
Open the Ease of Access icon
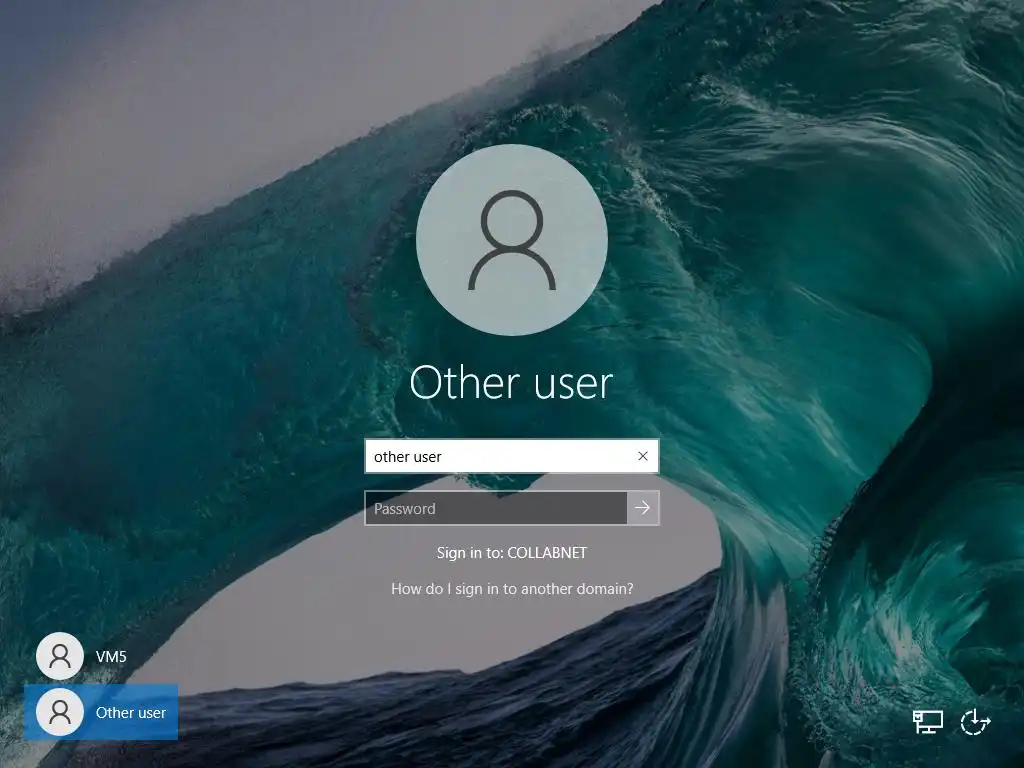(x=976, y=722)
